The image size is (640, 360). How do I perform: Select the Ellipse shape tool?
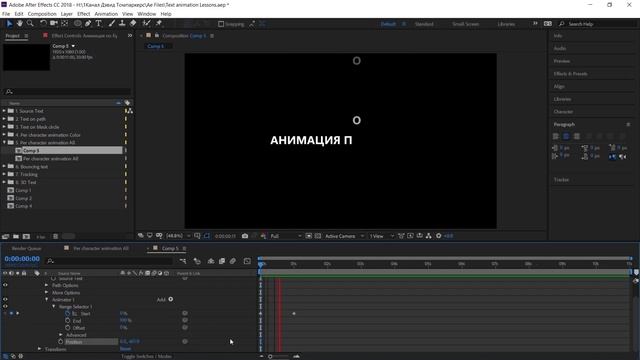[x=77, y=24]
